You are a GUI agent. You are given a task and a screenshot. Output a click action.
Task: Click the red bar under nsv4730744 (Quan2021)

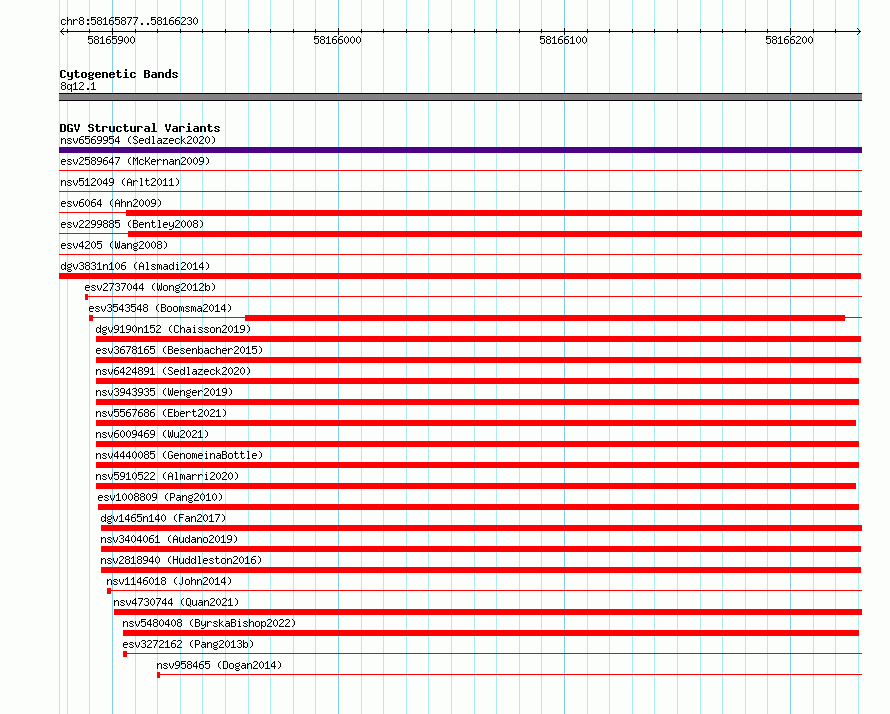tap(488, 612)
